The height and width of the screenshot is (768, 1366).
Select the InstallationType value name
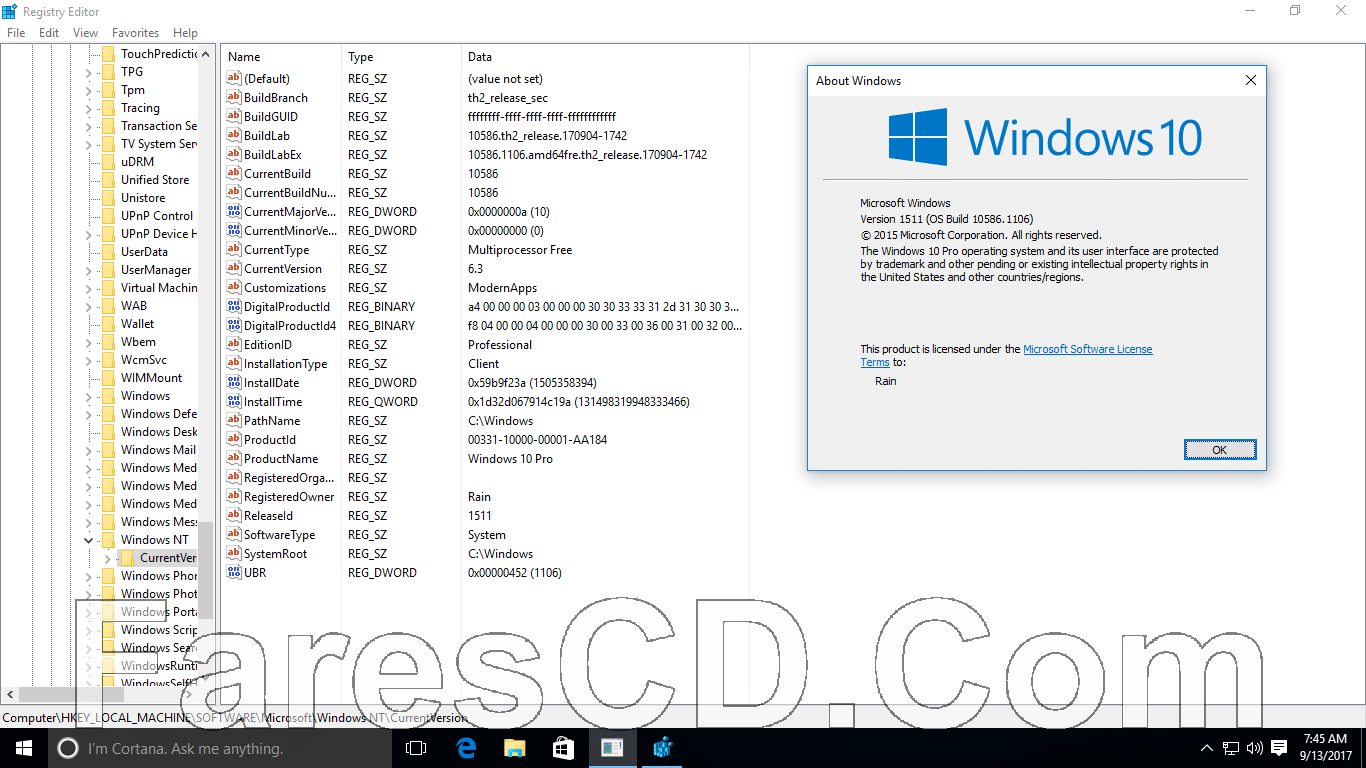286,364
